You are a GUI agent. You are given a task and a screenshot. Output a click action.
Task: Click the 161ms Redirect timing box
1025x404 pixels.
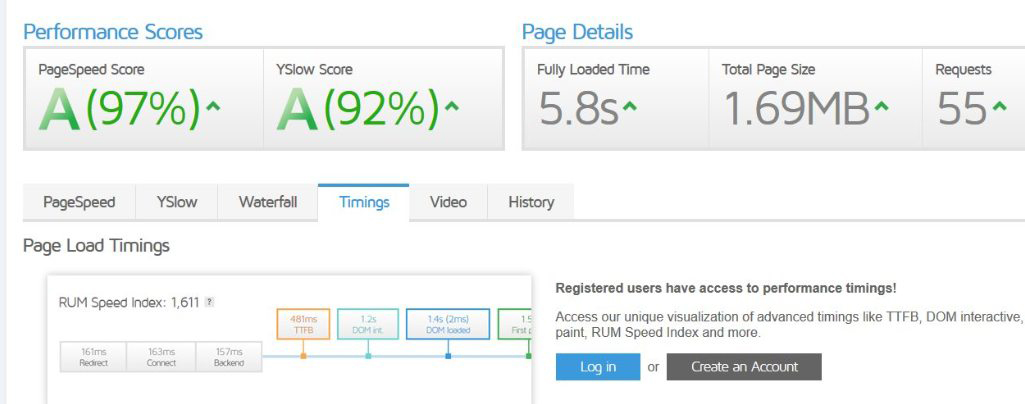[x=93, y=357]
